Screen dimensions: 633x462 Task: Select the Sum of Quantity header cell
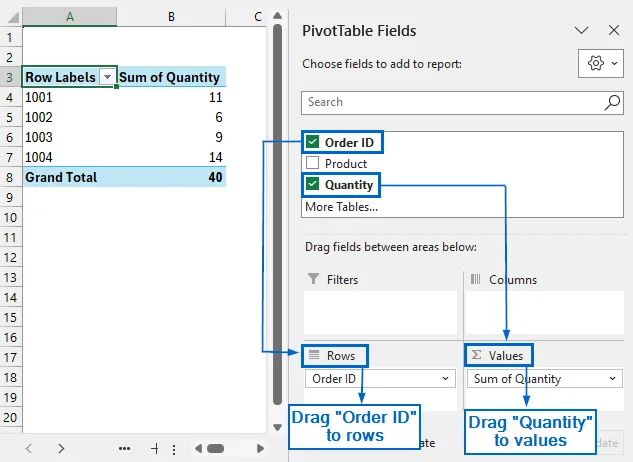pyautogui.click(x=171, y=77)
